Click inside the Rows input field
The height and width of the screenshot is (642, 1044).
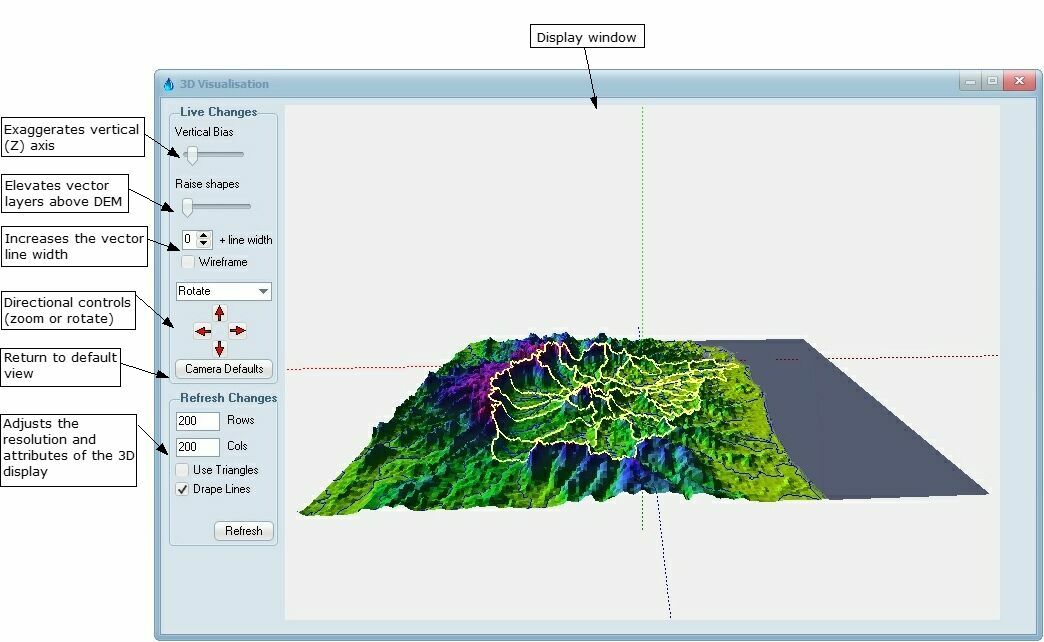tap(197, 421)
